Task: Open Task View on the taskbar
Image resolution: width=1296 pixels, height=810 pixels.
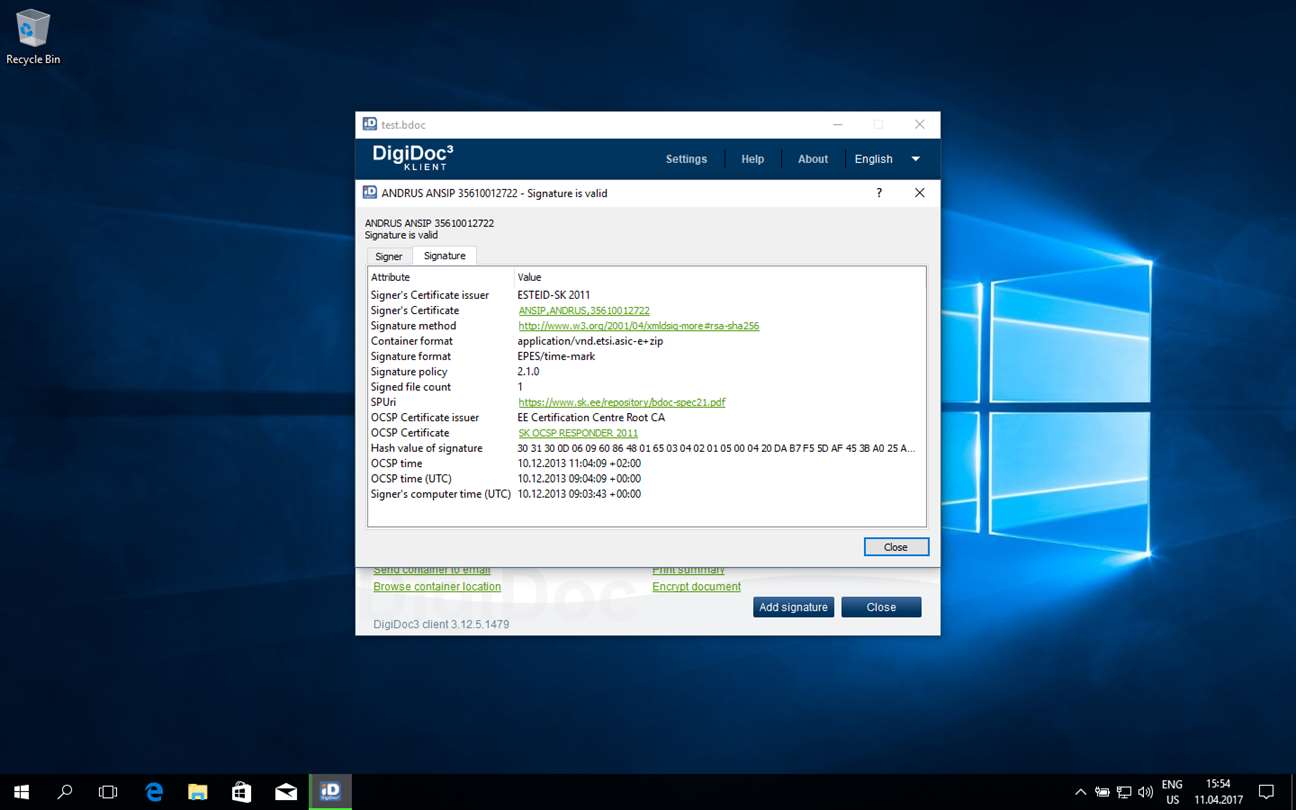Action: [108, 792]
